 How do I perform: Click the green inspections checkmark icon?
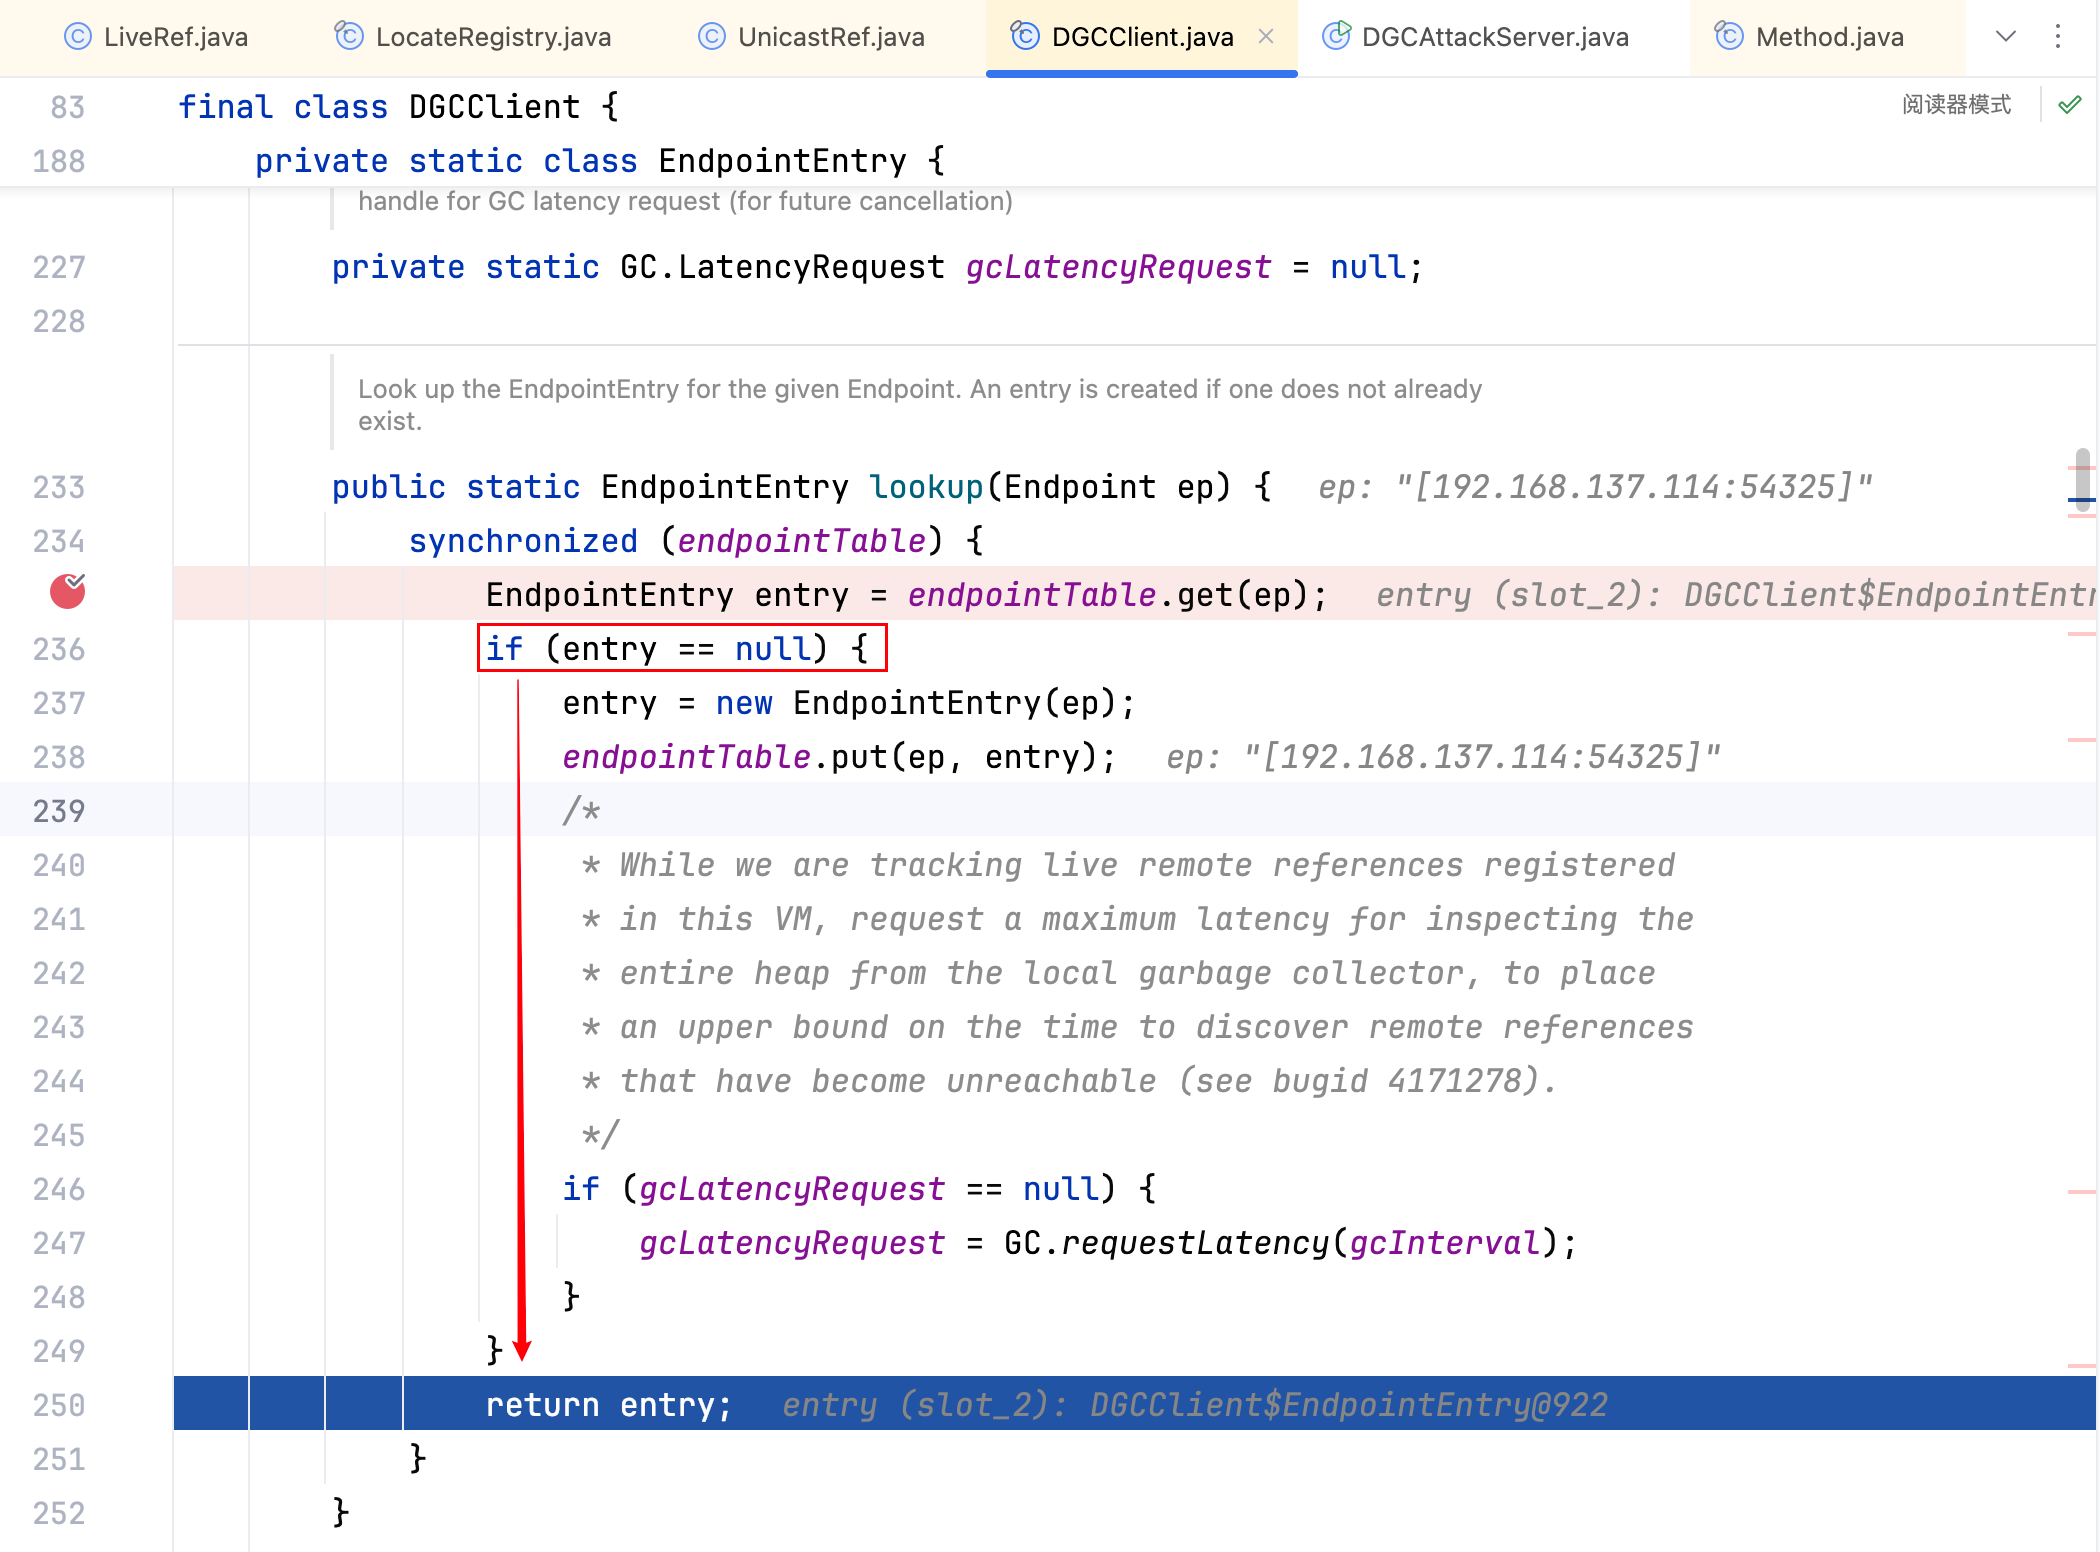pos(2070,105)
